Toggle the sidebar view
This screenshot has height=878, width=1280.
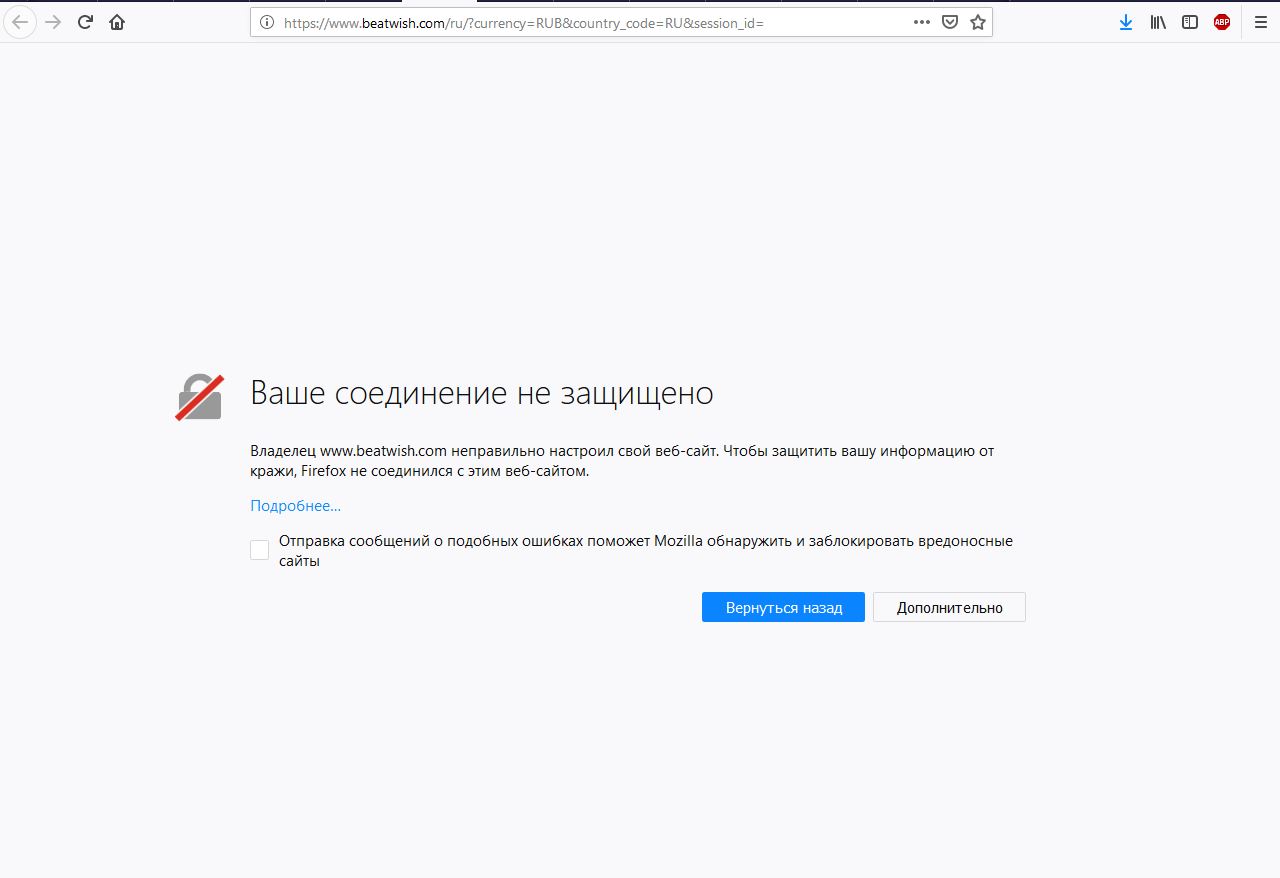[1190, 22]
